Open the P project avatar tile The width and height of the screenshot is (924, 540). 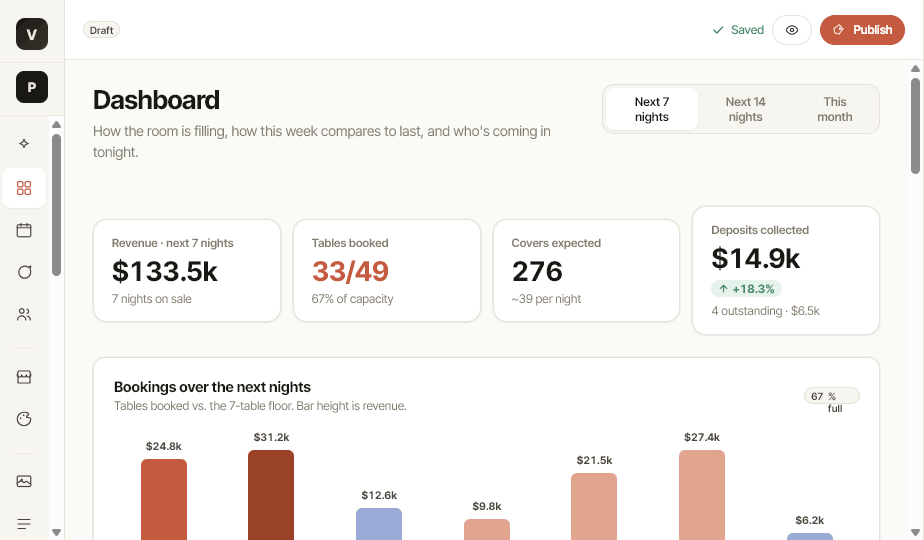[x=32, y=87]
